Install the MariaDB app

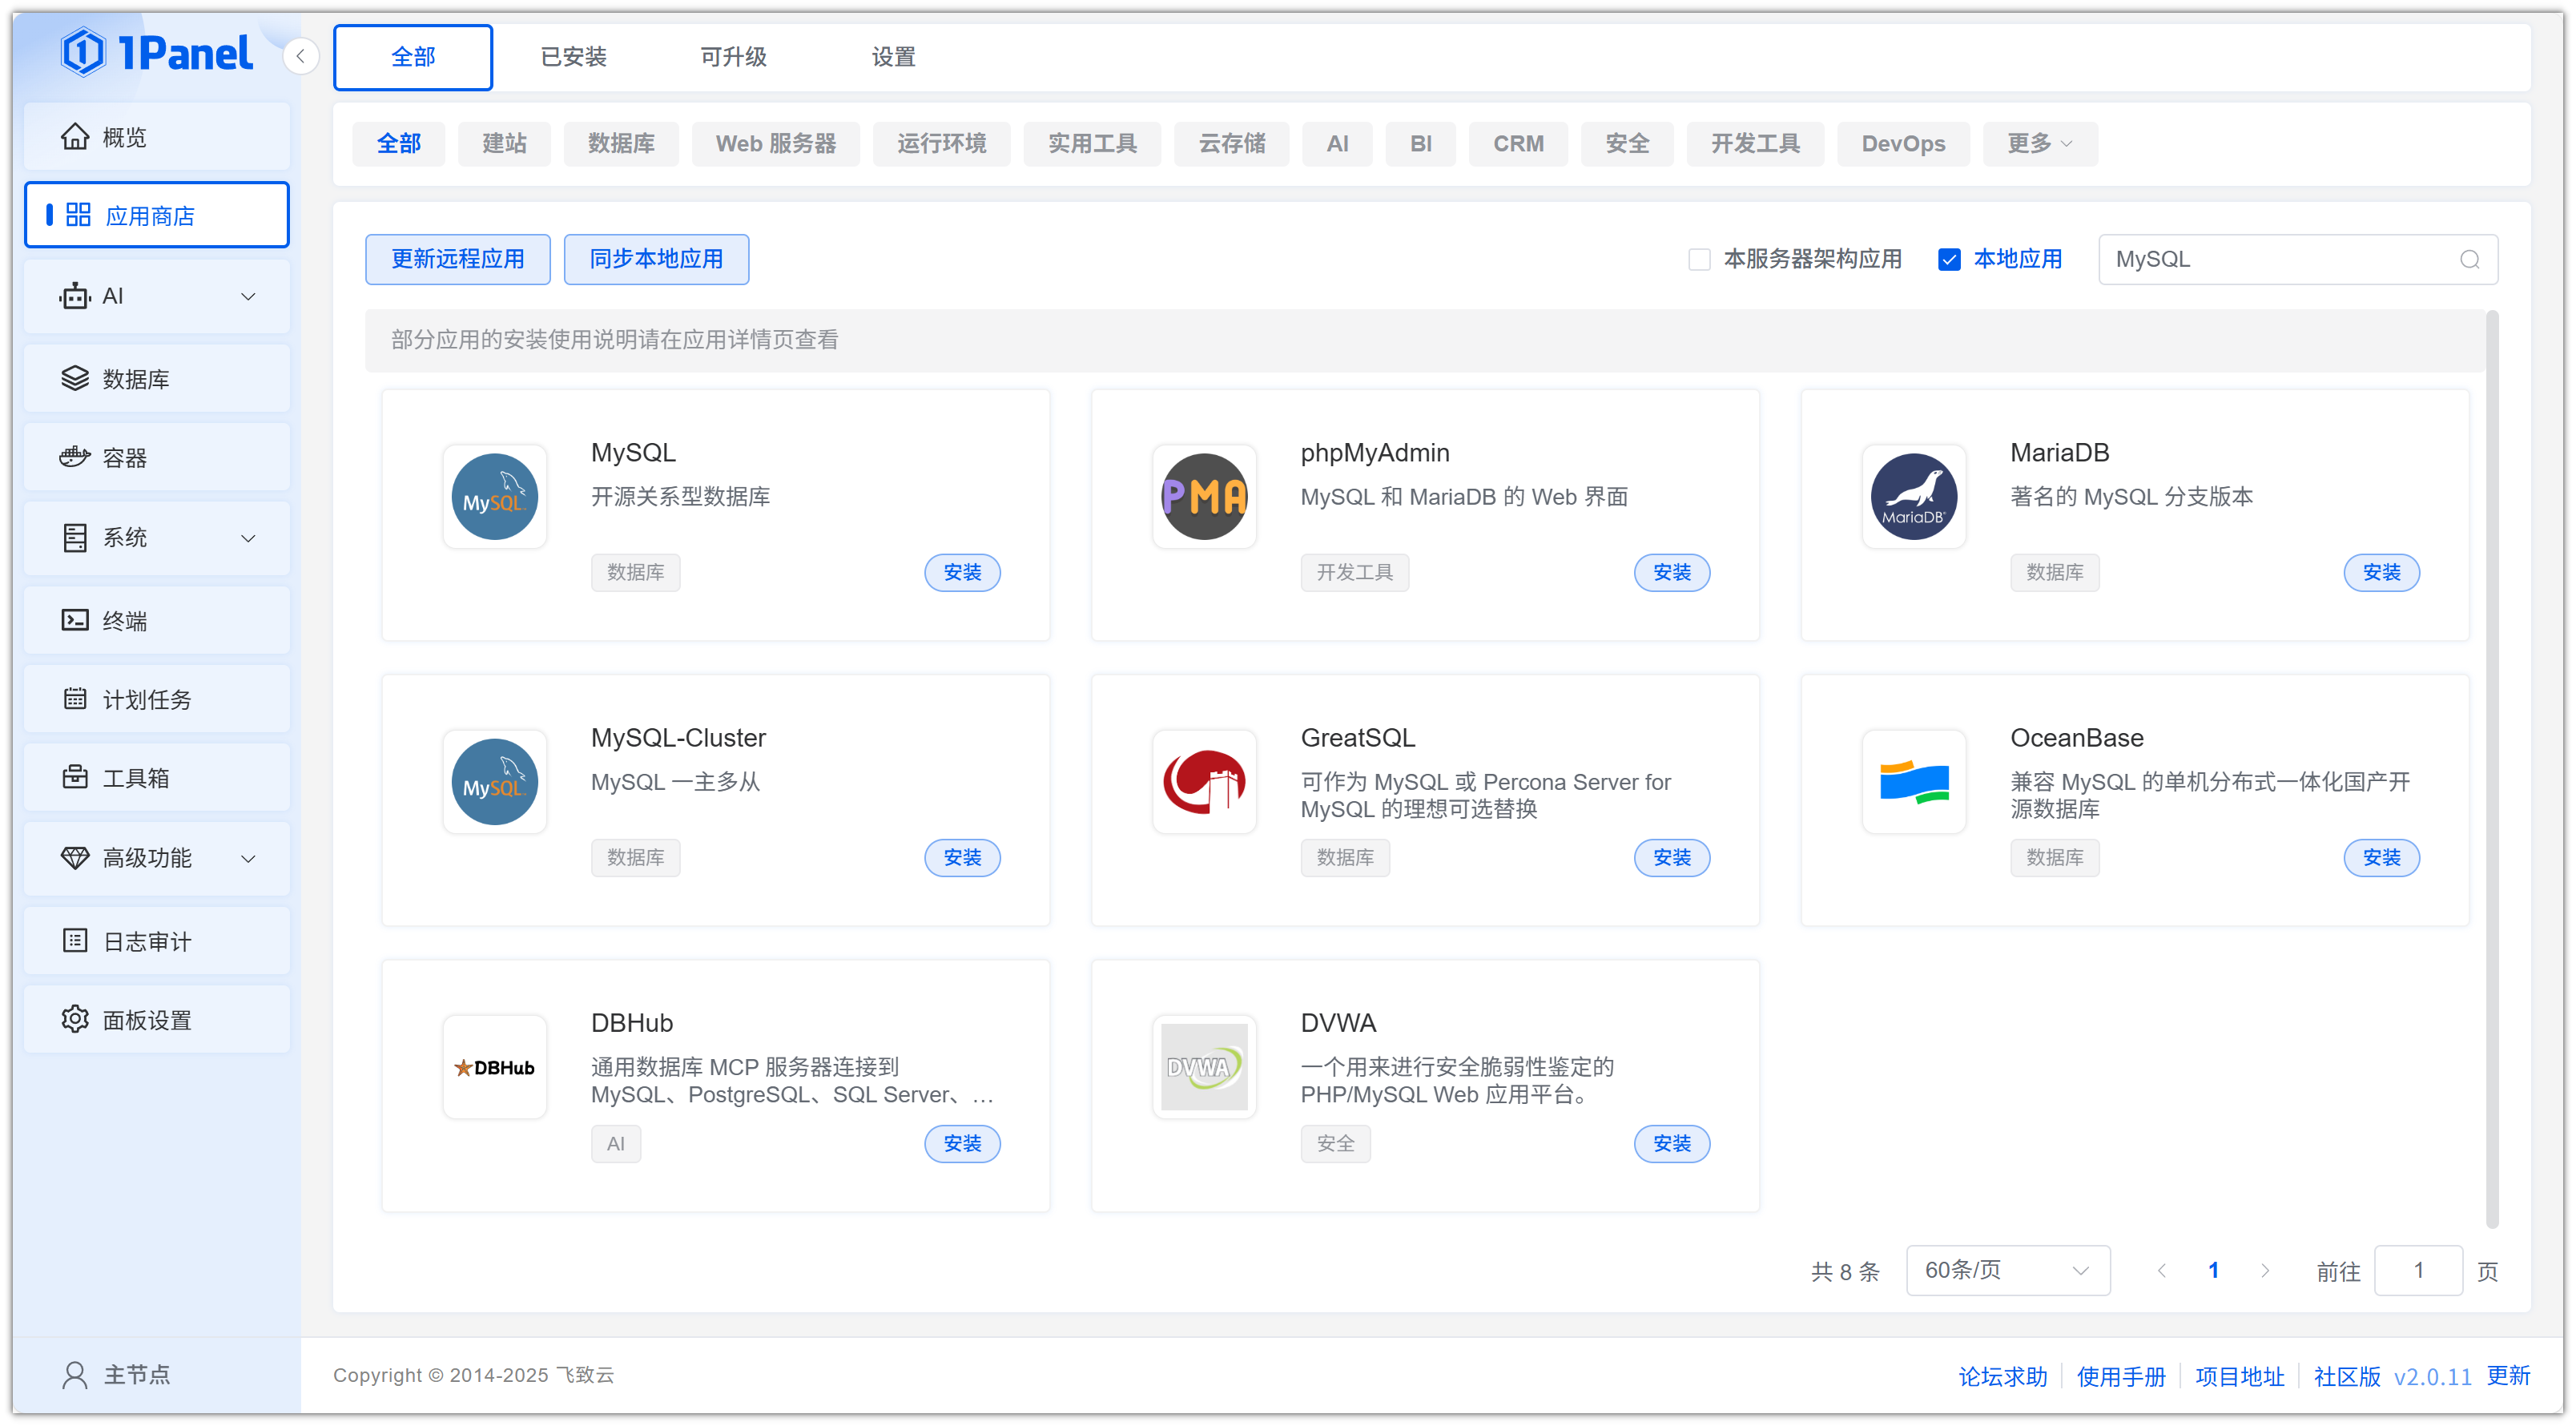tap(2381, 573)
